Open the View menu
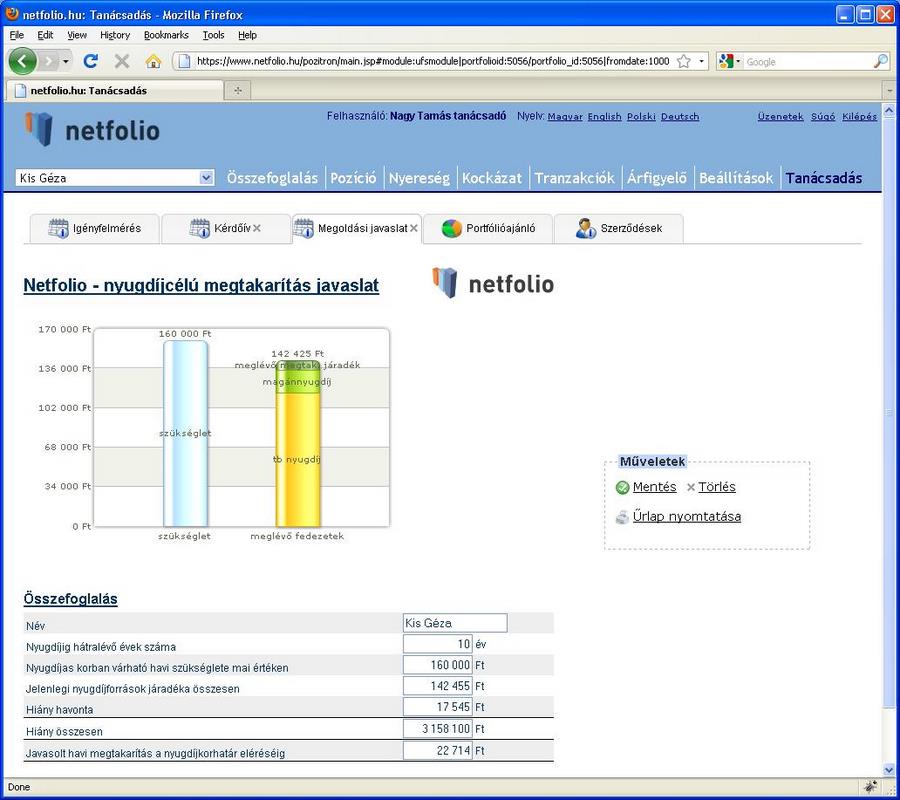 pos(77,35)
